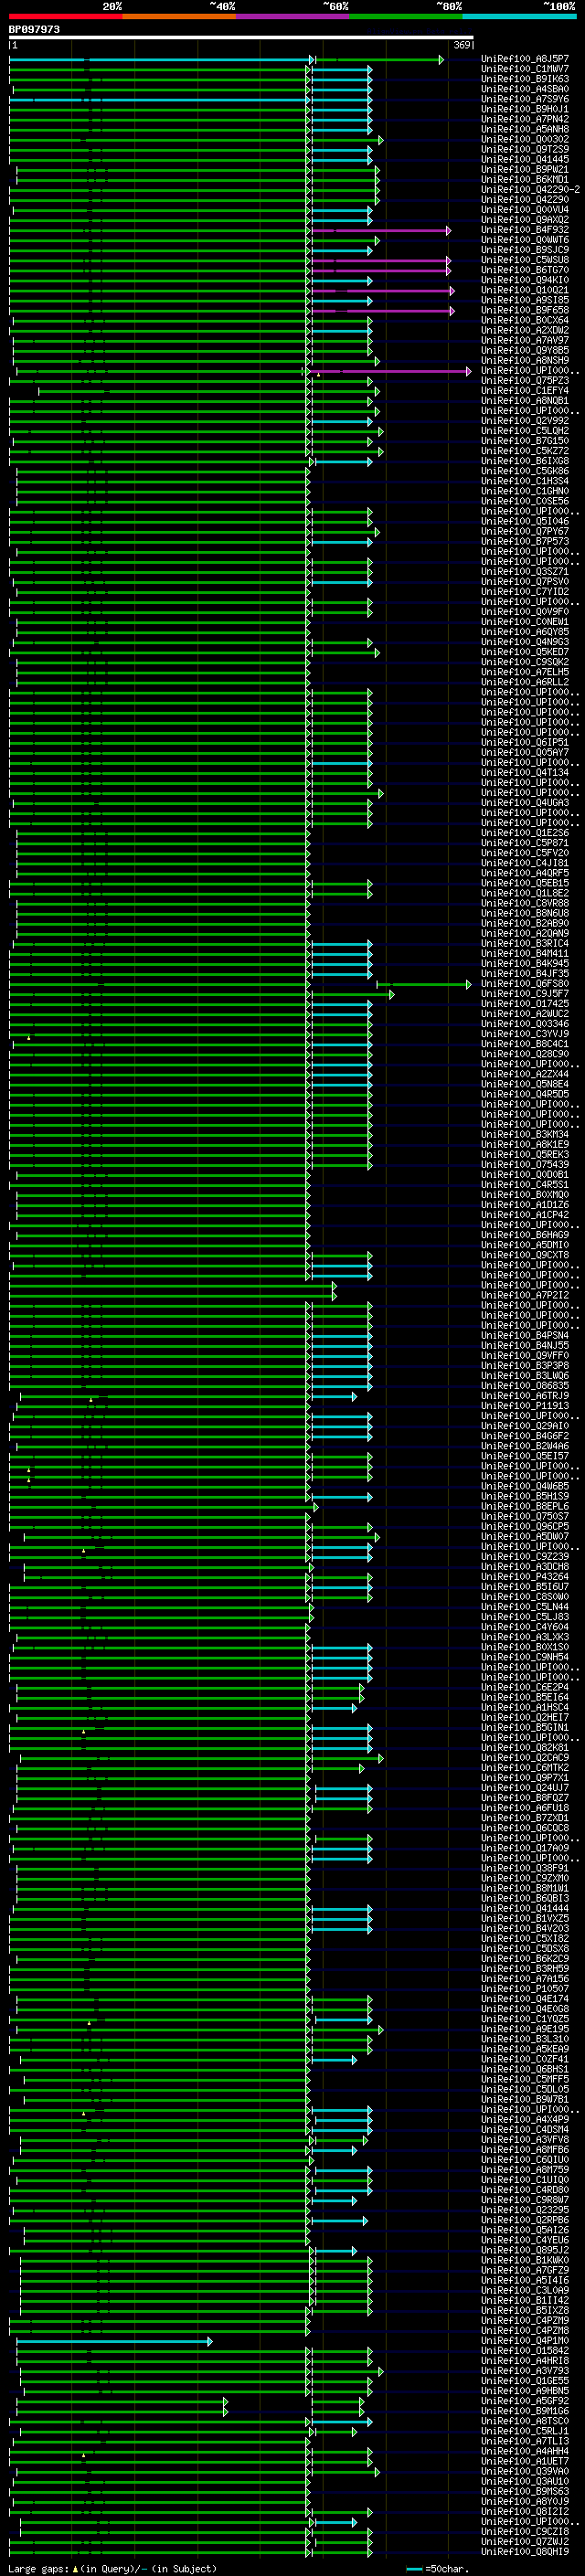The height and width of the screenshot is (2576, 585).
Task: Select hit label UniRef100_B4F932
Action: (525, 231)
